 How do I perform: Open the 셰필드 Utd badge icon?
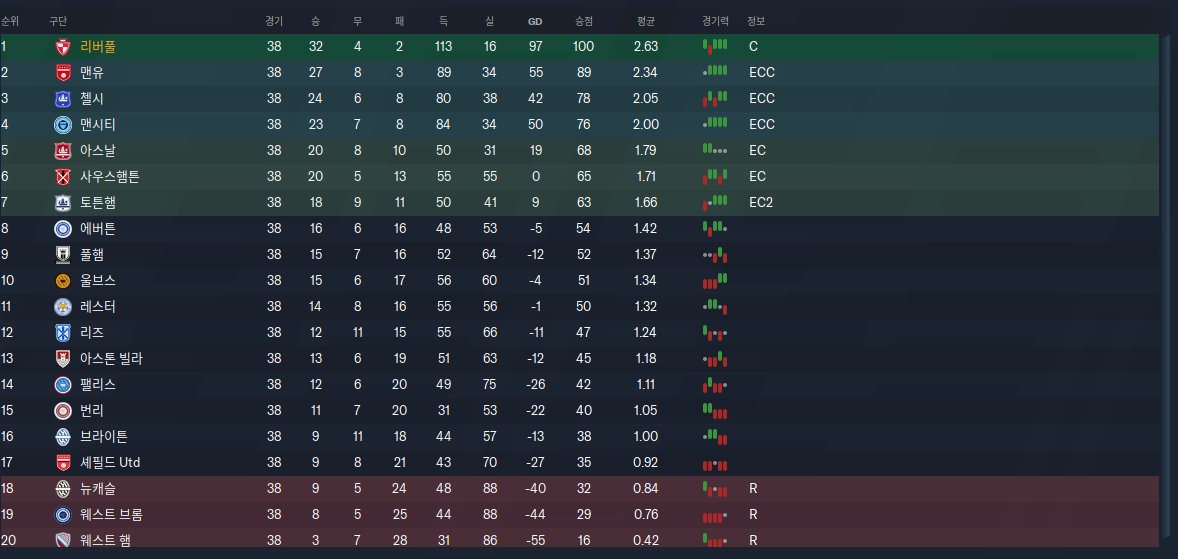click(x=63, y=463)
